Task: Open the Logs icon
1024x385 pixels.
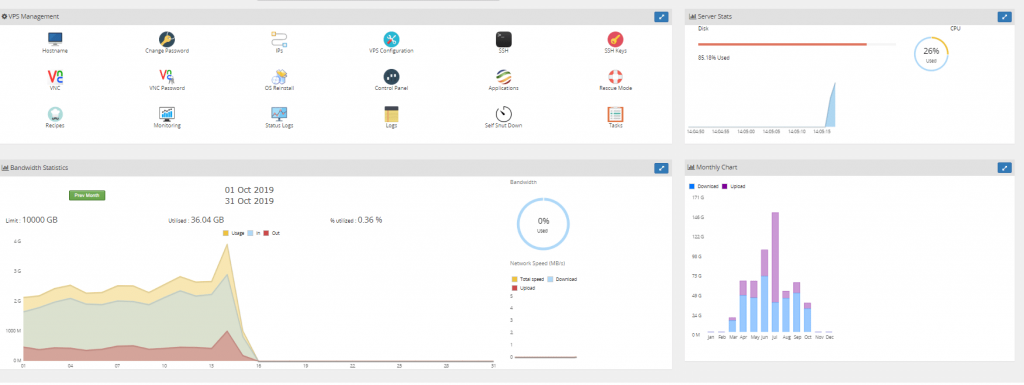Action: click(x=391, y=114)
